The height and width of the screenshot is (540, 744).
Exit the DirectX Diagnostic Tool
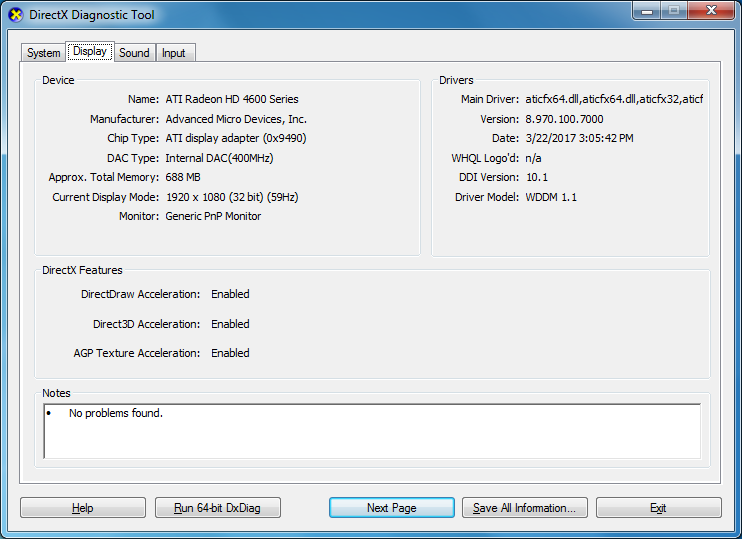pyautogui.click(x=658, y=508)
